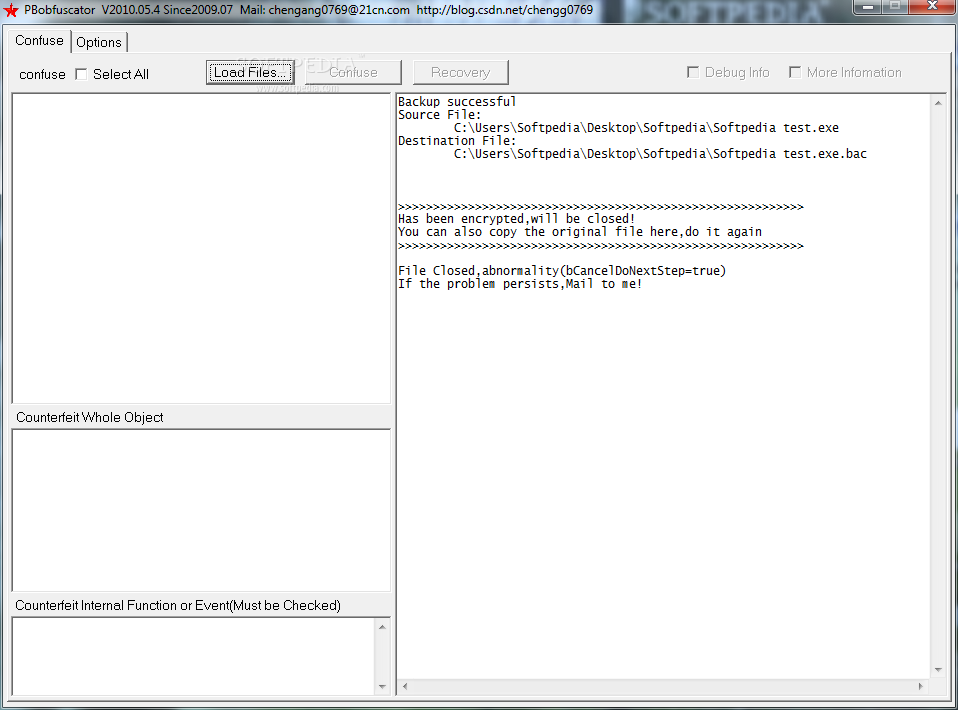Click inside the Counterfeit Whole Object list
The height and width of the screenshot is (710, 958).
point(201,510)
